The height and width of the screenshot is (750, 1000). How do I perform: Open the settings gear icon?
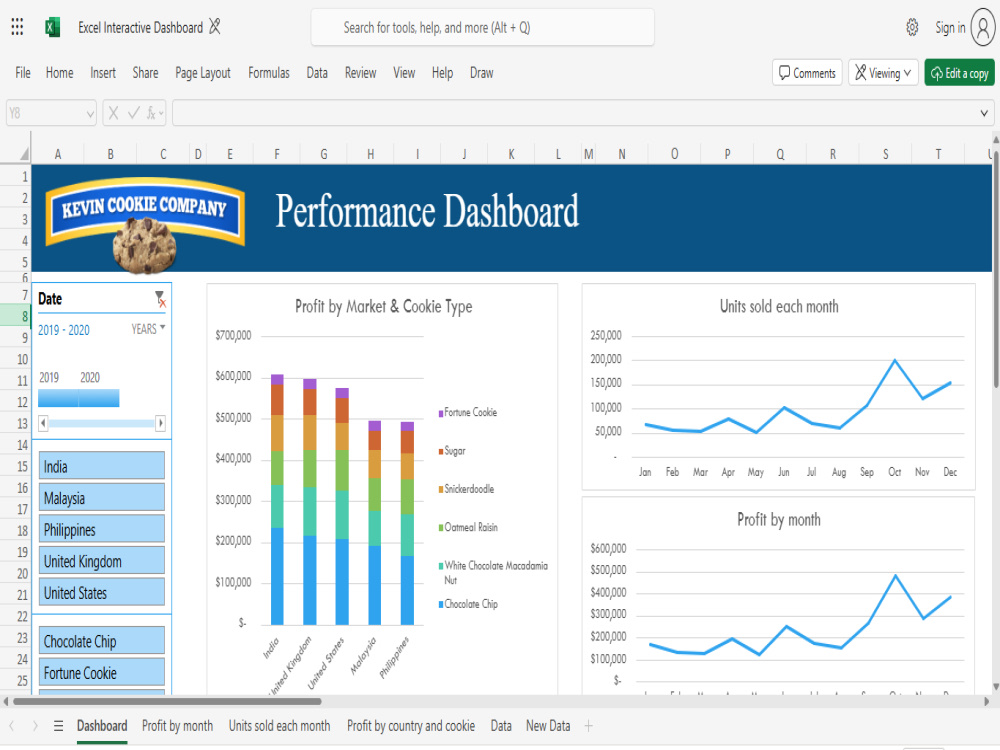[912, 27]
